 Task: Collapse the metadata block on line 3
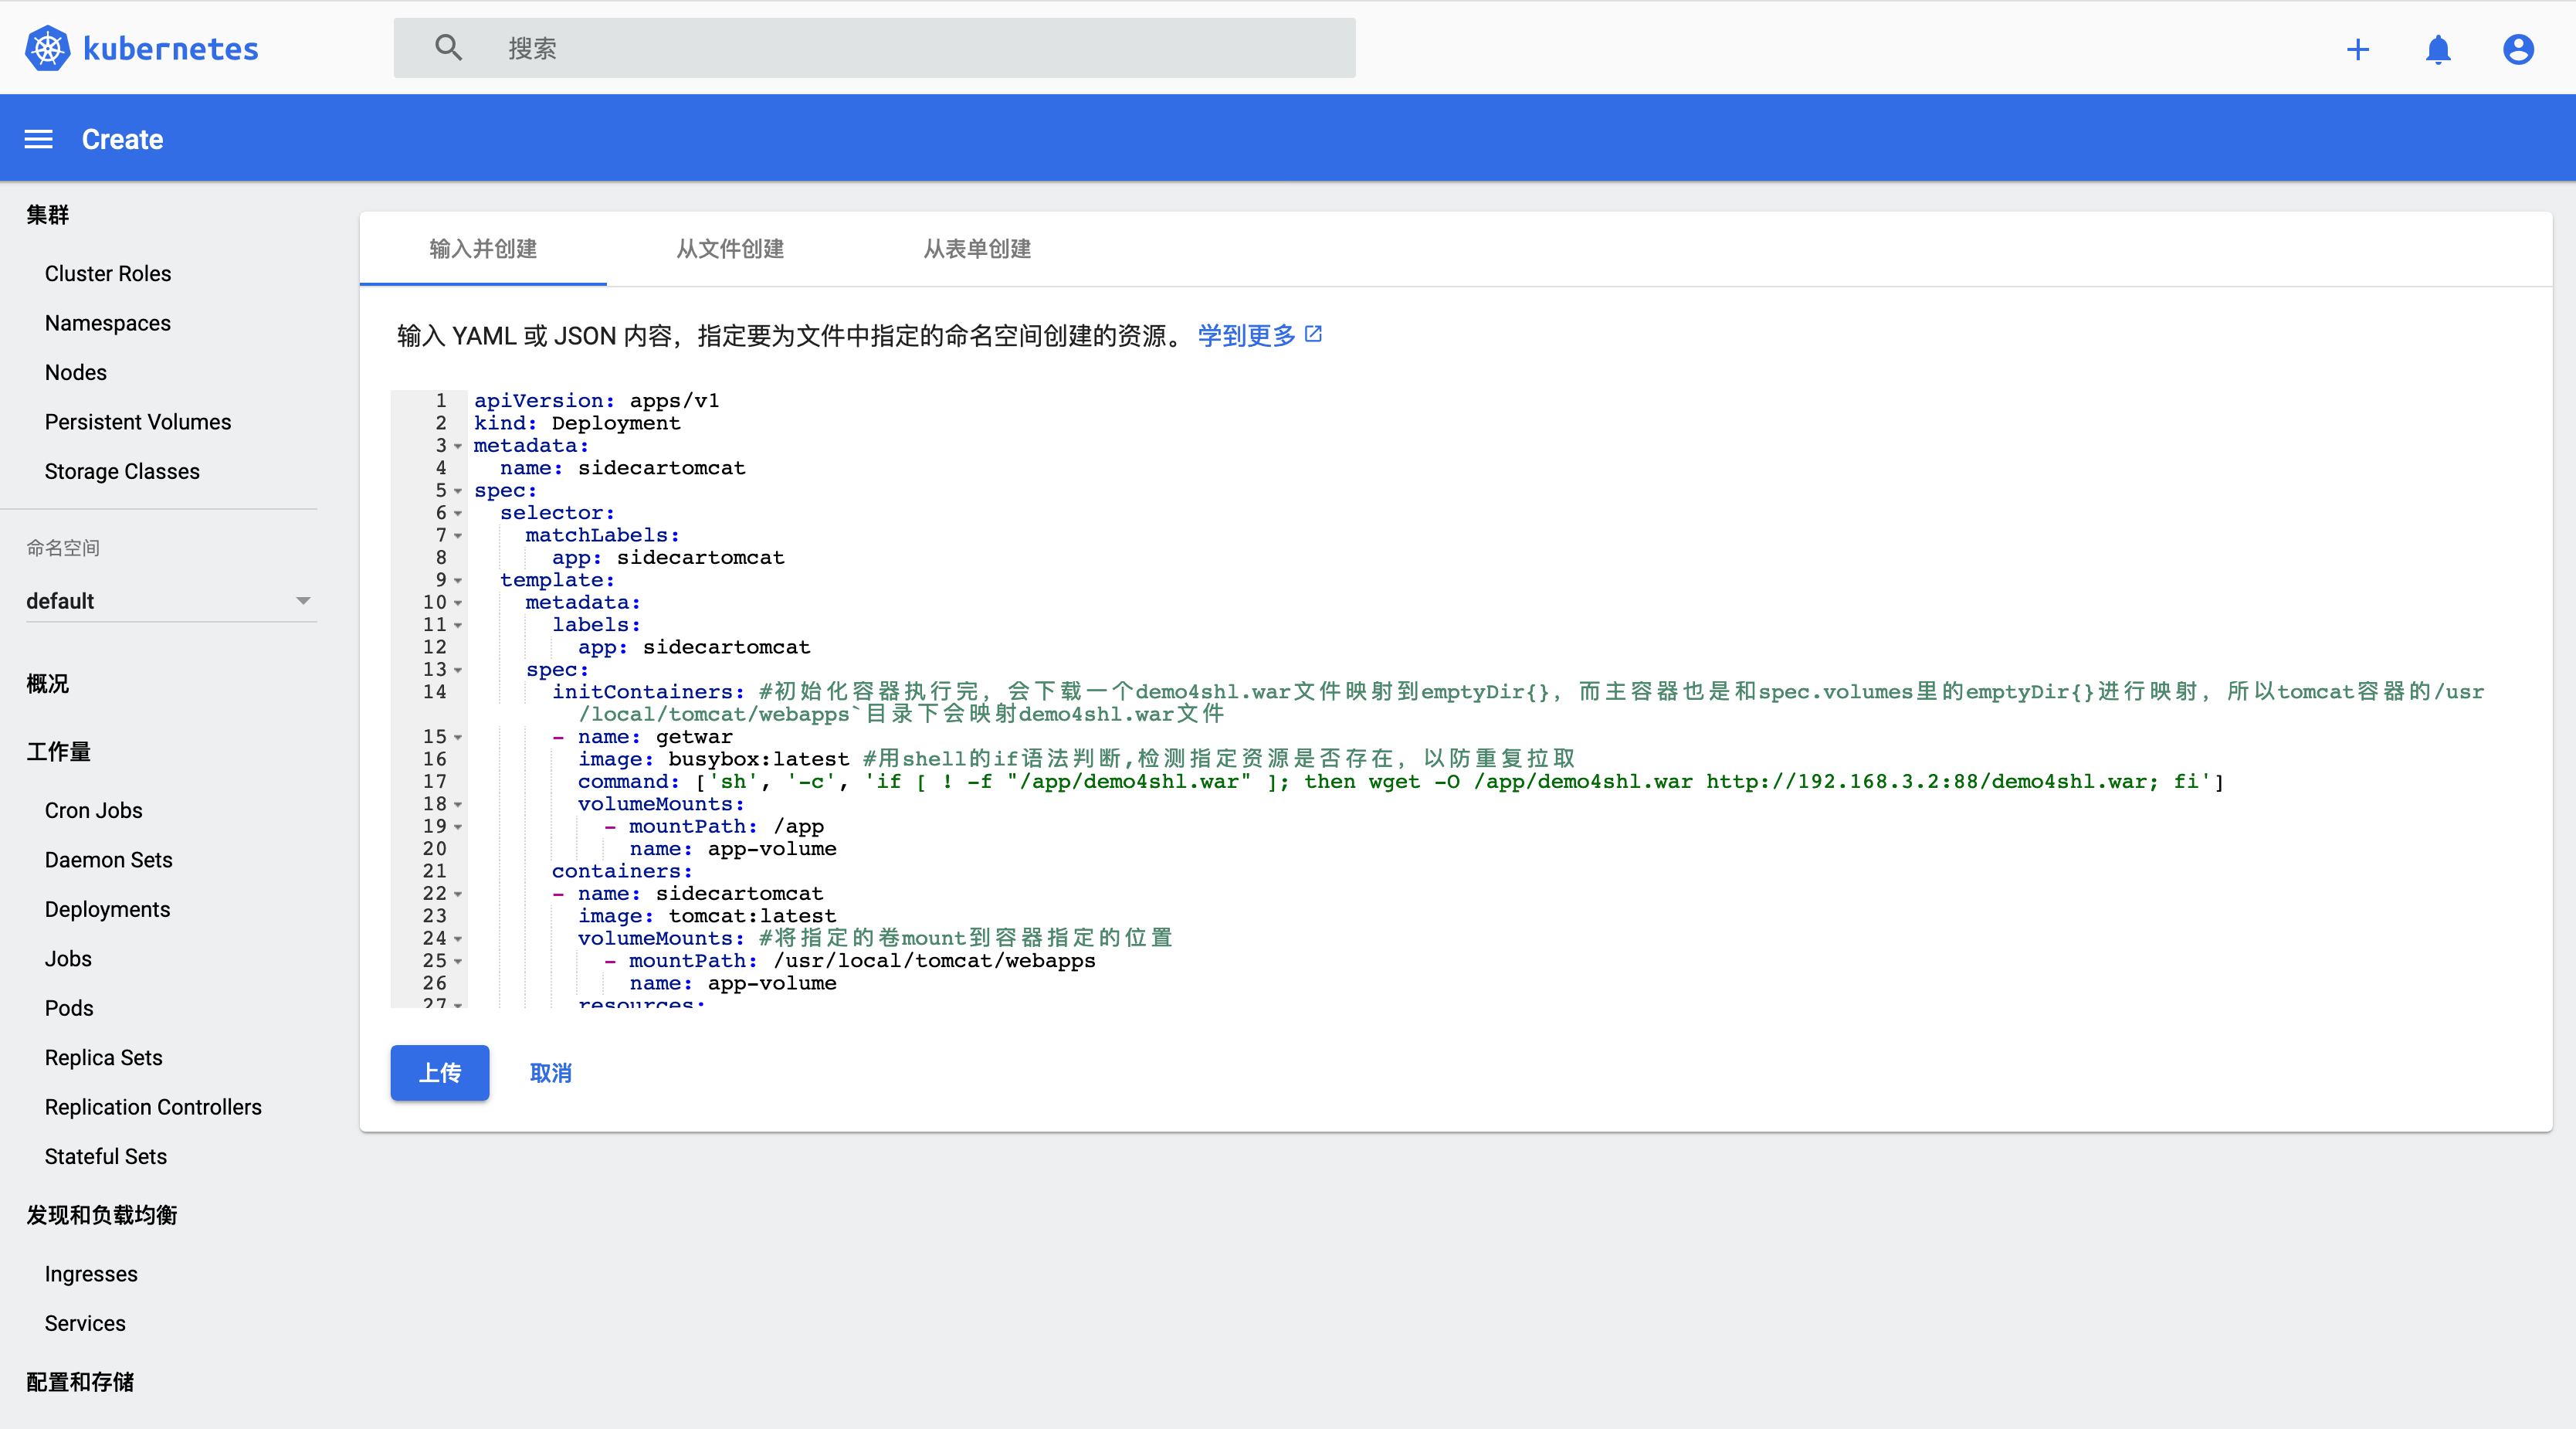point(458,447)
